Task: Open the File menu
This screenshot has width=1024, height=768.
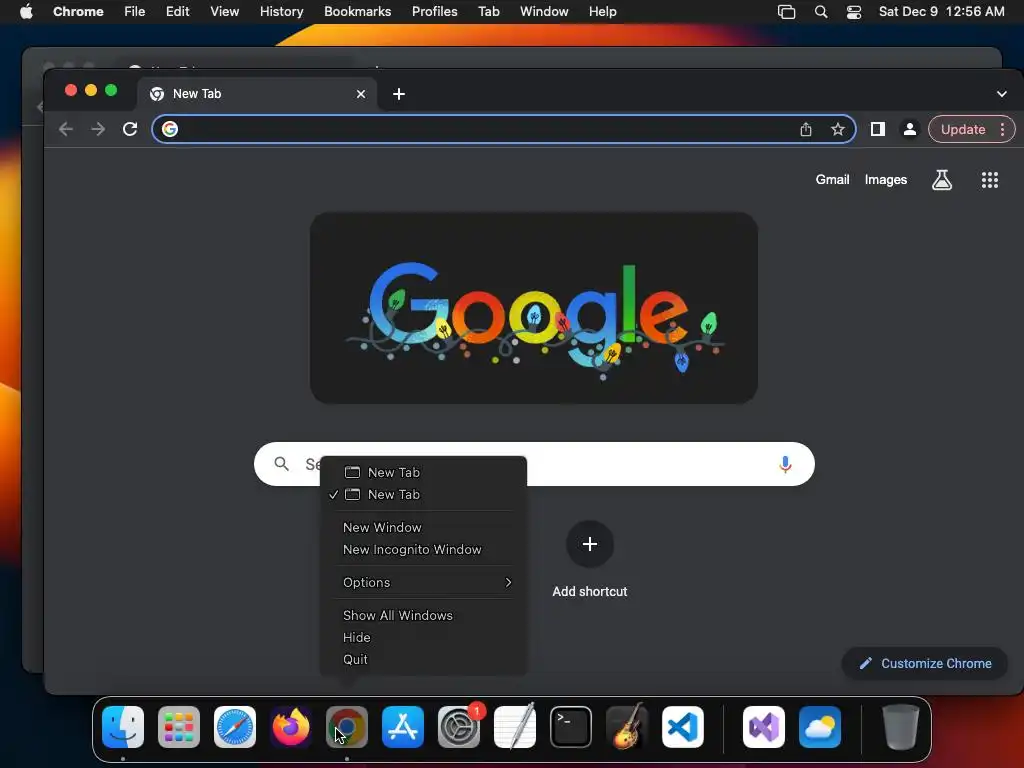Action: (x=135, y=12)
